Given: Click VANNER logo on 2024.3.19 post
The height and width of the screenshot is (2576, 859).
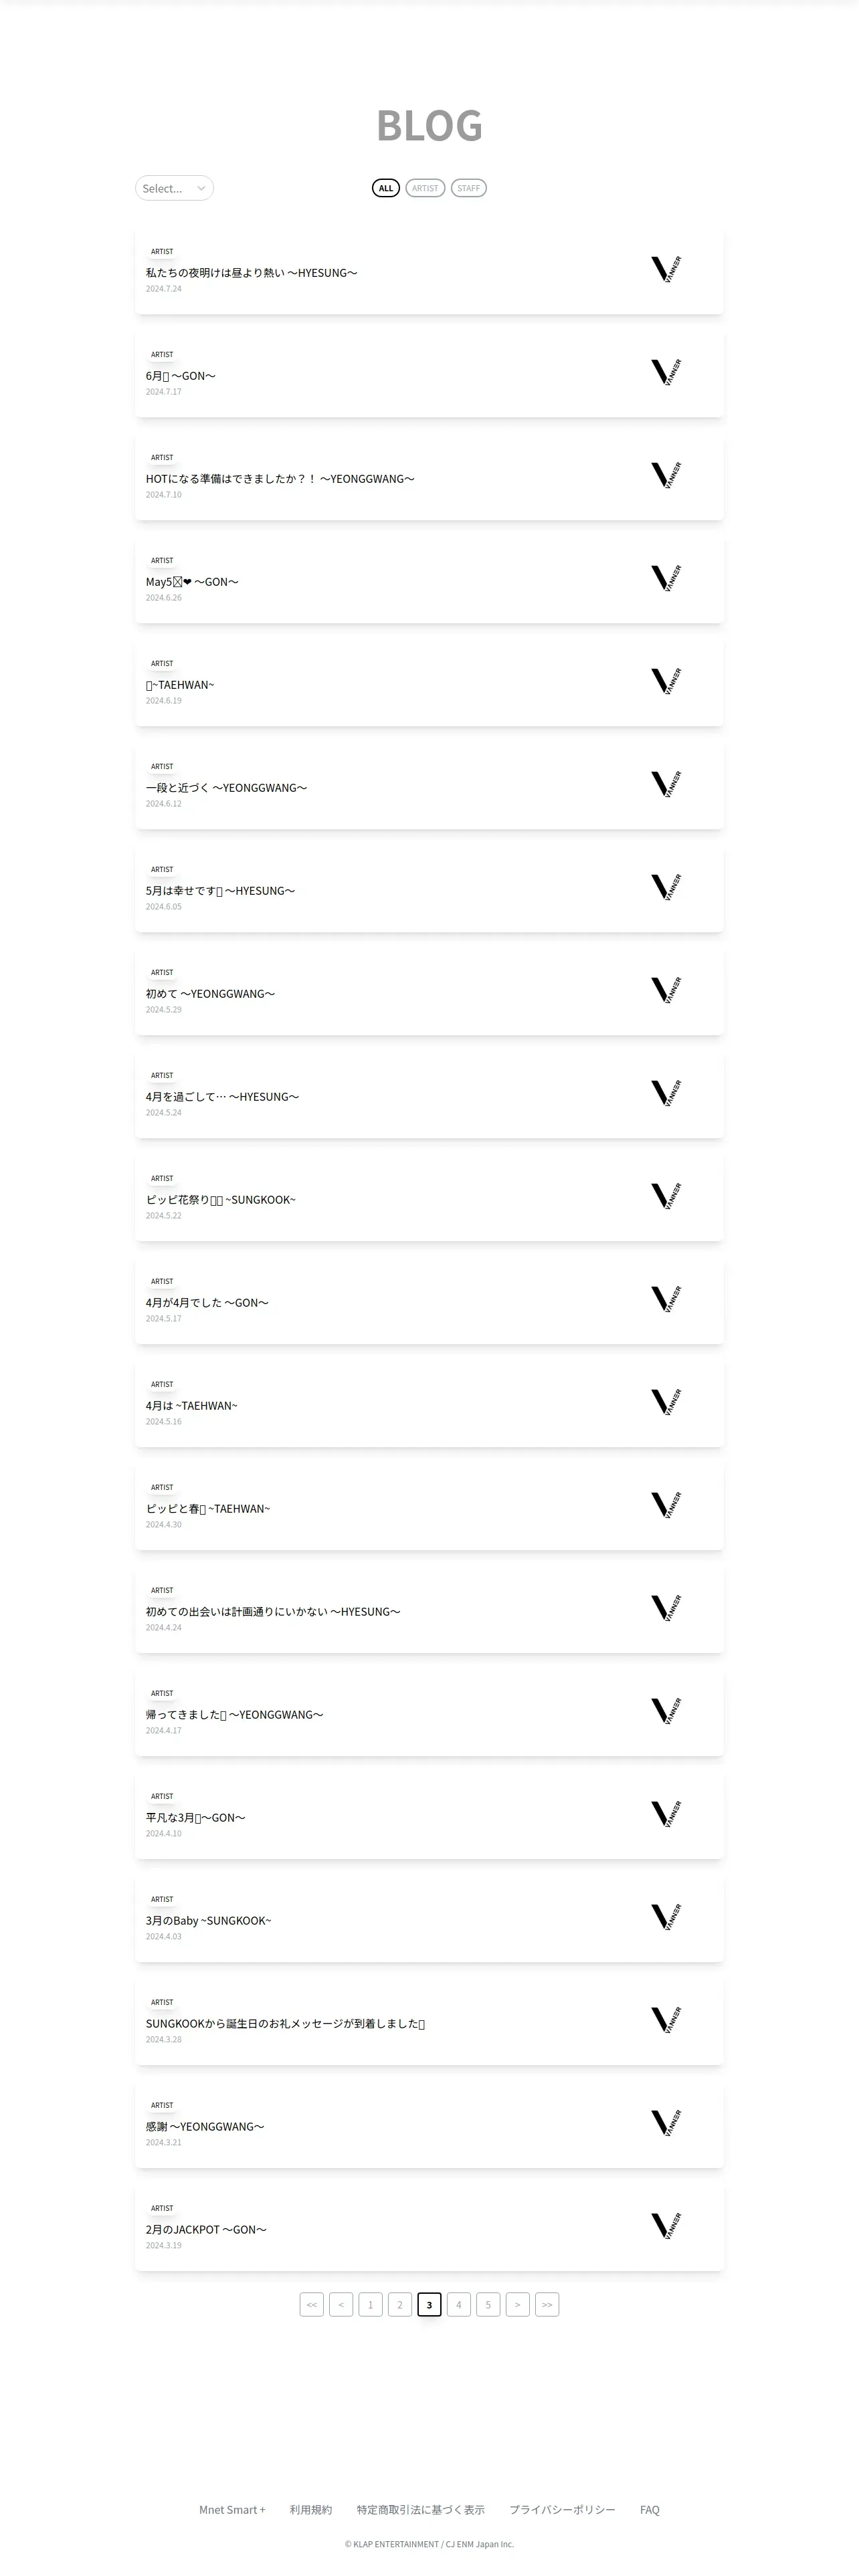Looking at the screenshot, I should (666, 2226).
